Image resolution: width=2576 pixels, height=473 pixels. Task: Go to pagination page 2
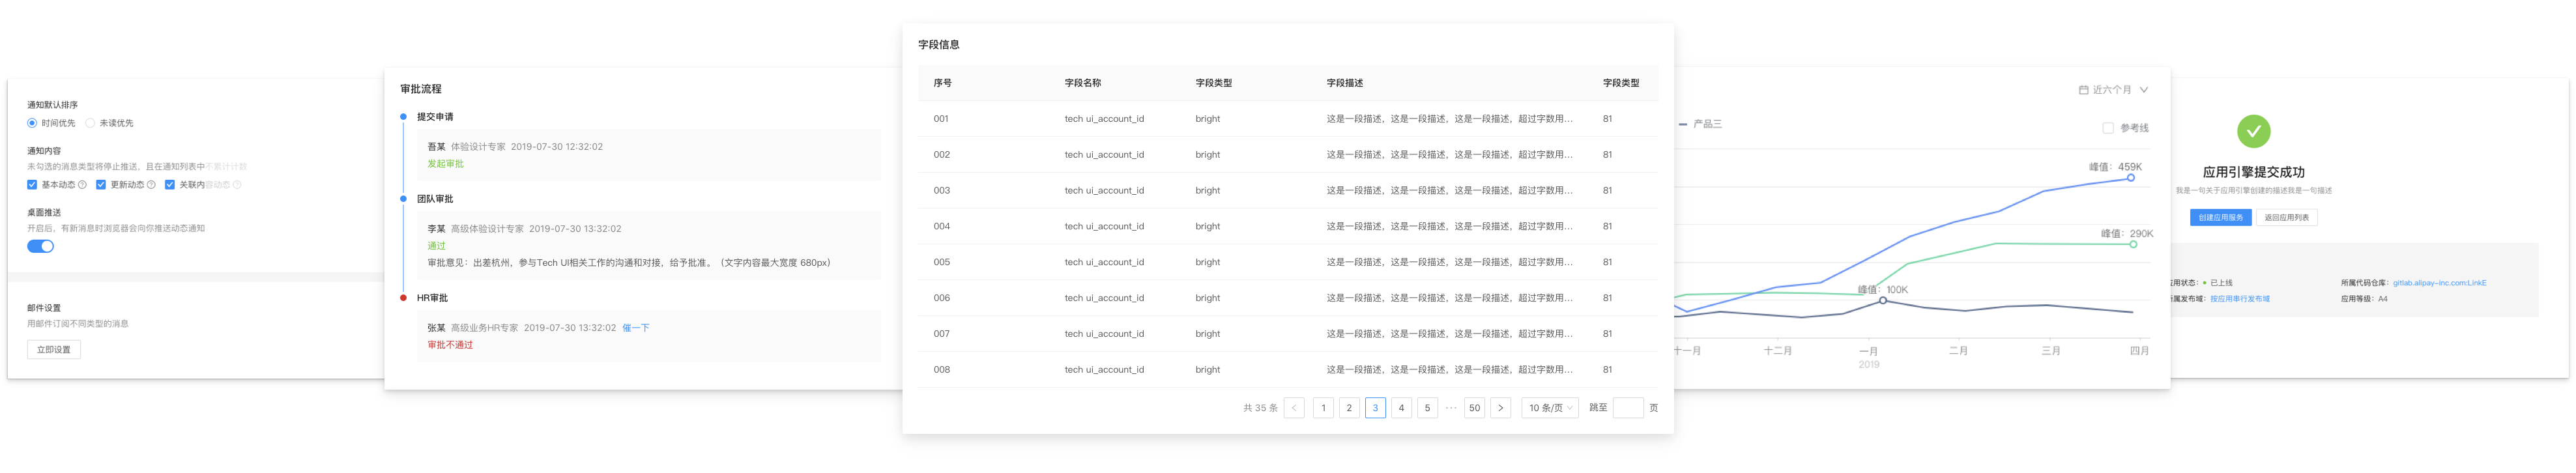point(1349,408)
